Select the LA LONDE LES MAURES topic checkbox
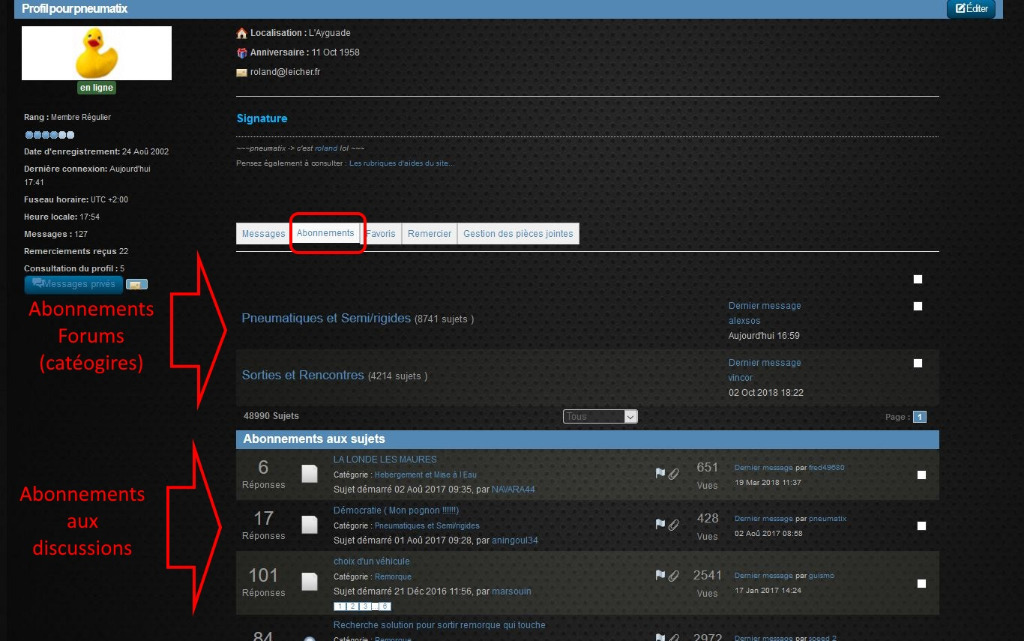 click(921, 475)
